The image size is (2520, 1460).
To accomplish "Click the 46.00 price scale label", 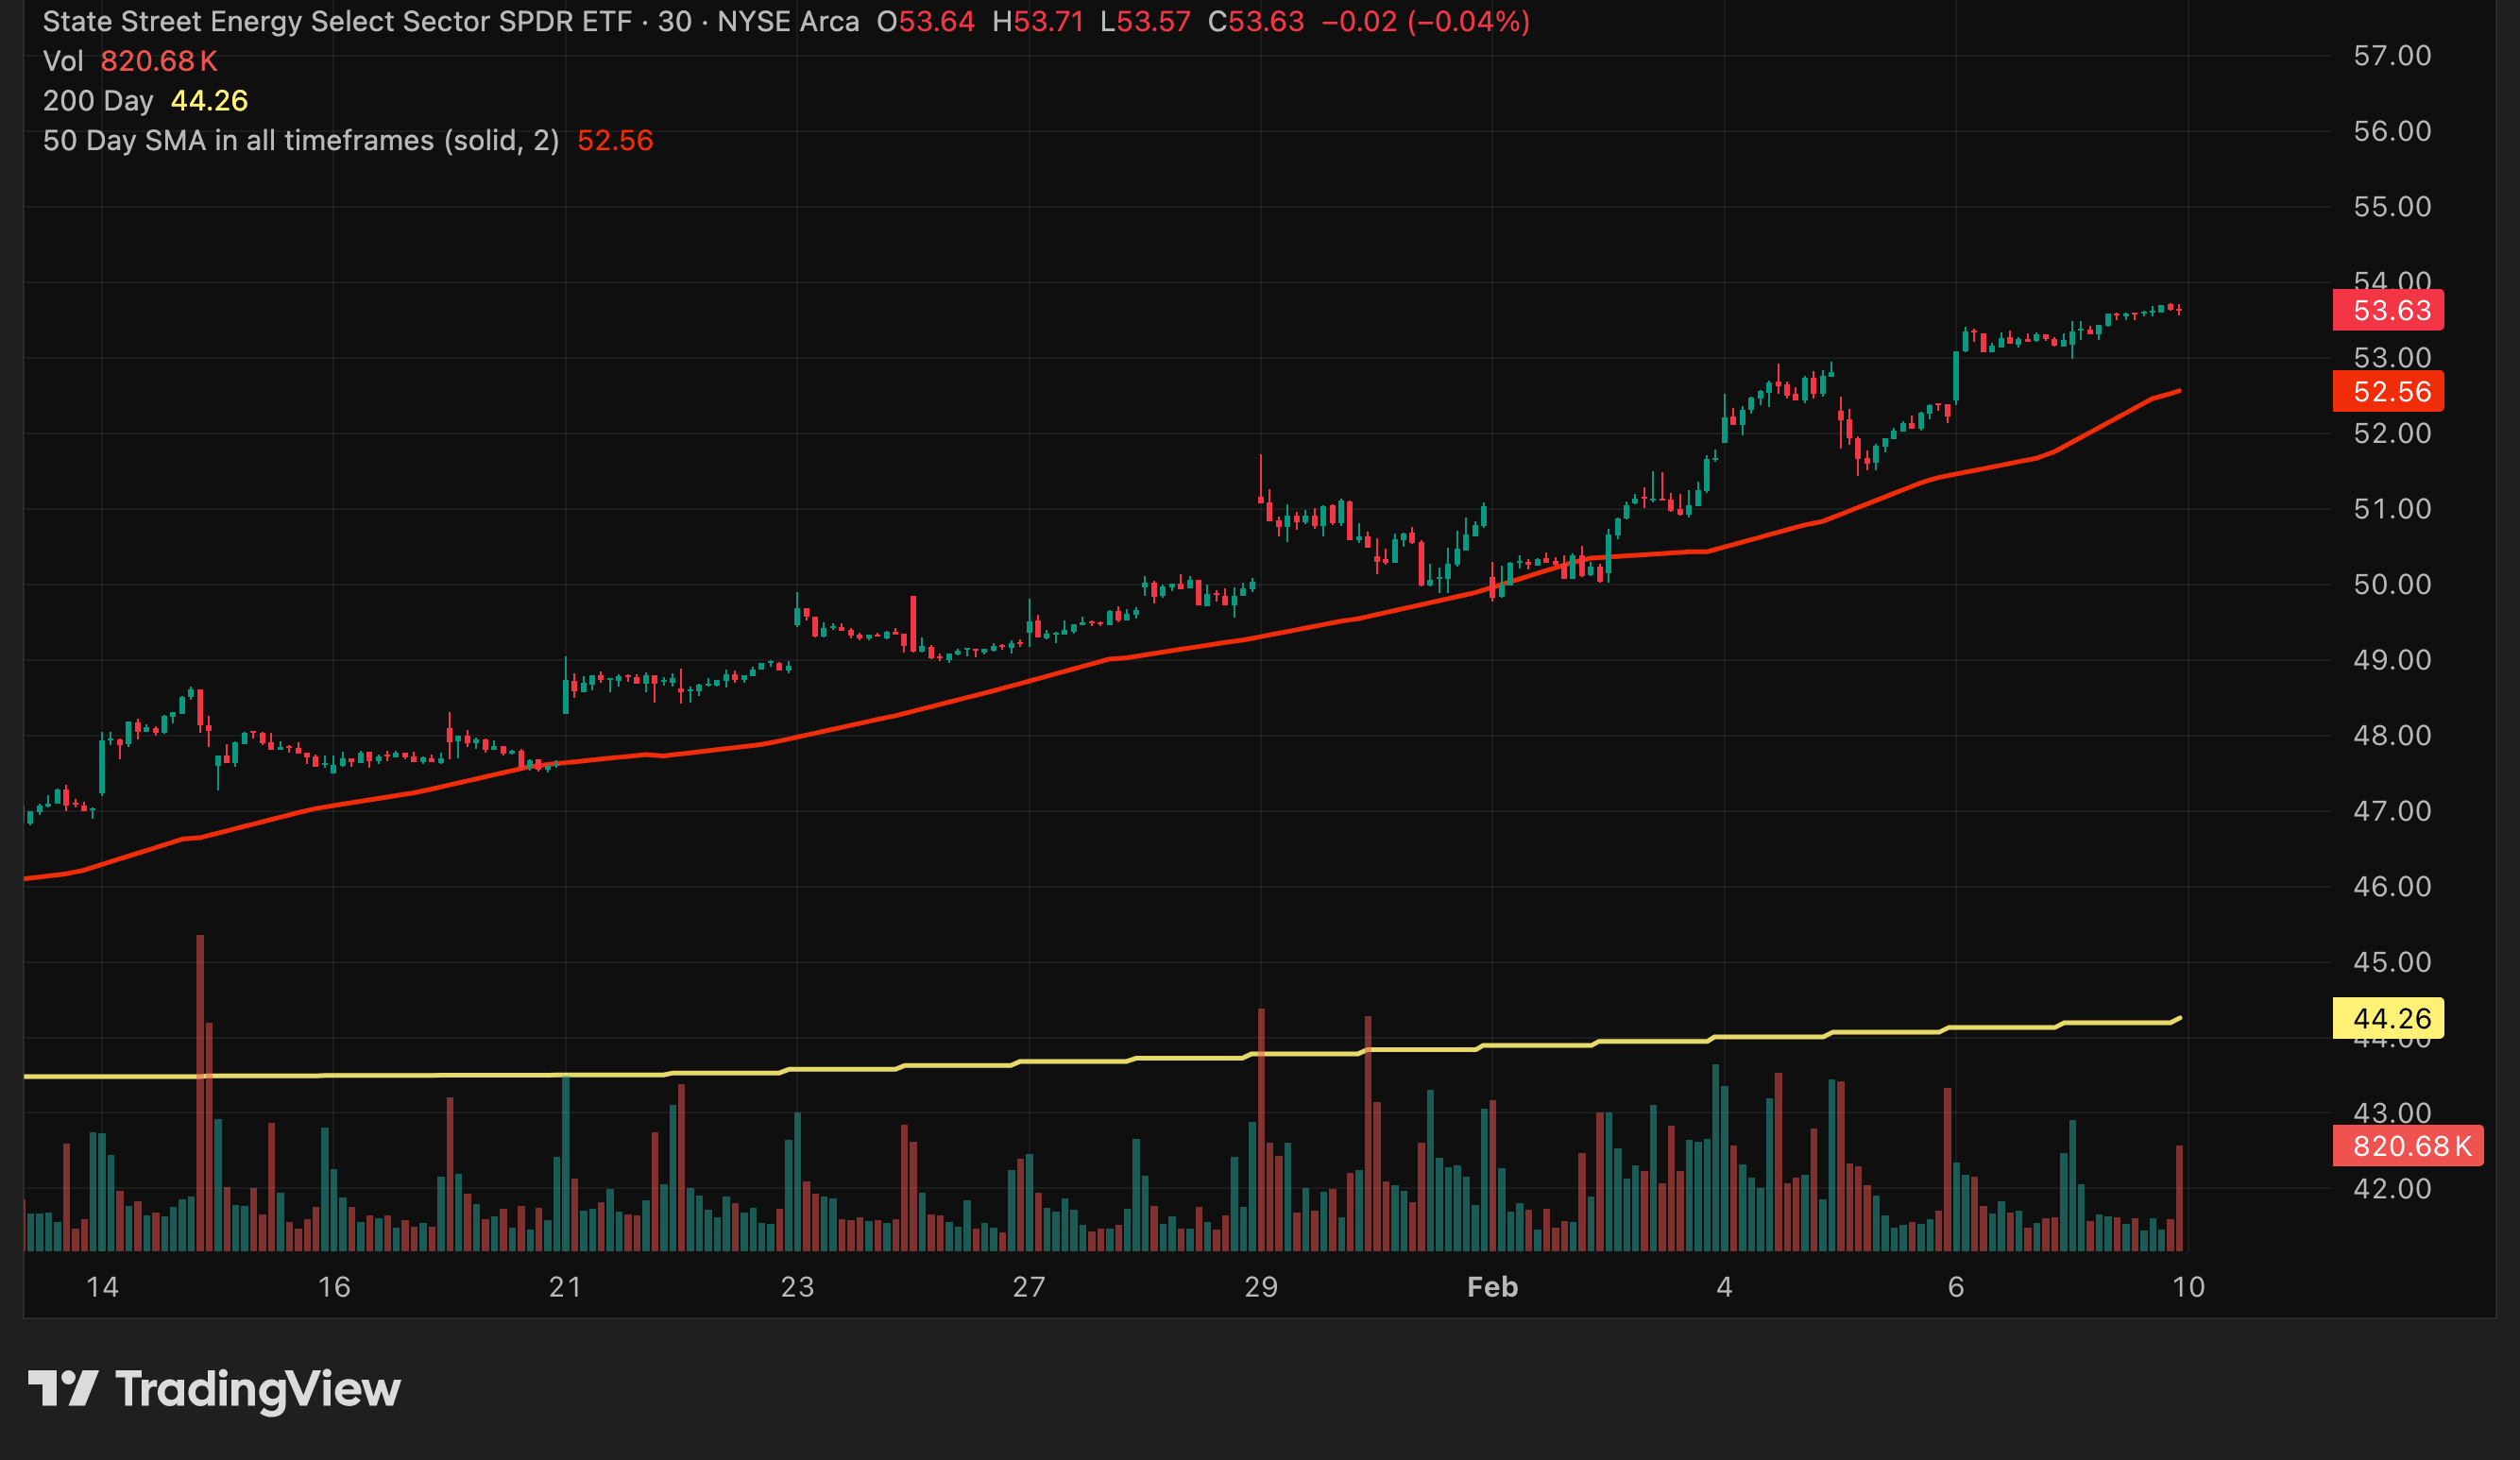I will (2391, 887).
